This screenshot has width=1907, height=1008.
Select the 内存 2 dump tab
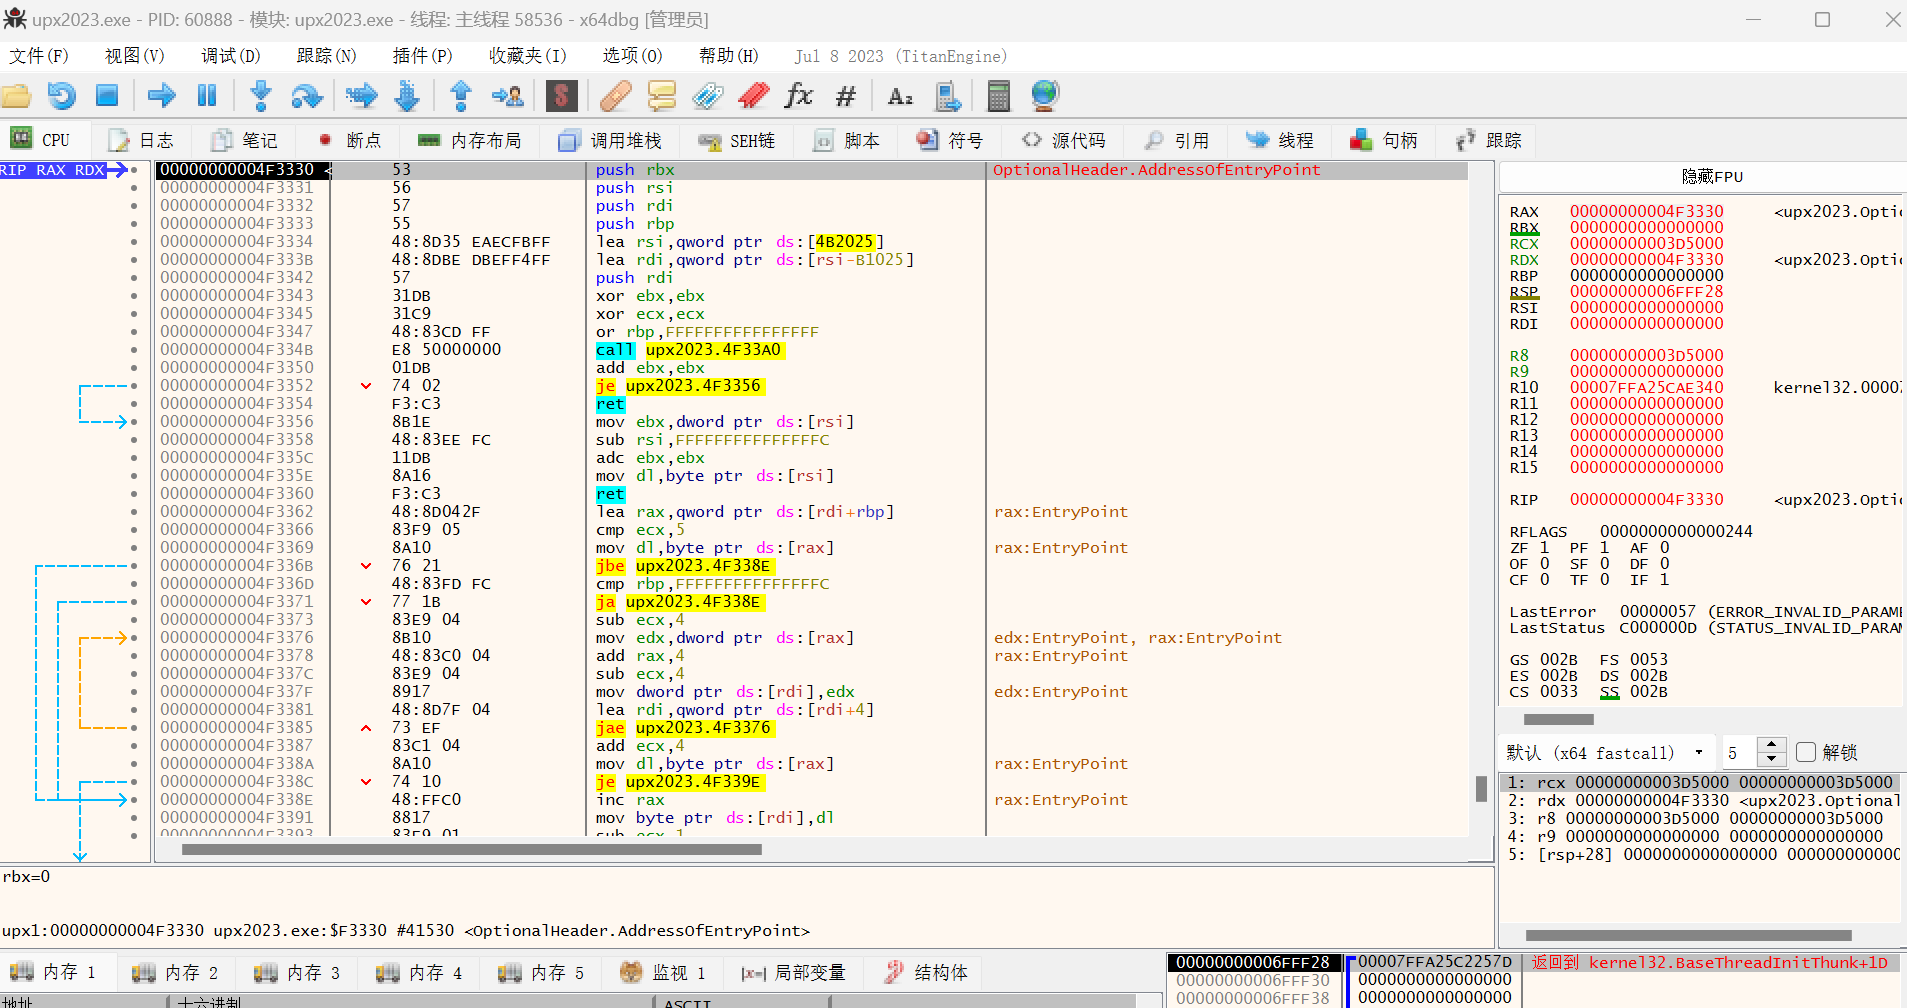[x=176, y=972]
